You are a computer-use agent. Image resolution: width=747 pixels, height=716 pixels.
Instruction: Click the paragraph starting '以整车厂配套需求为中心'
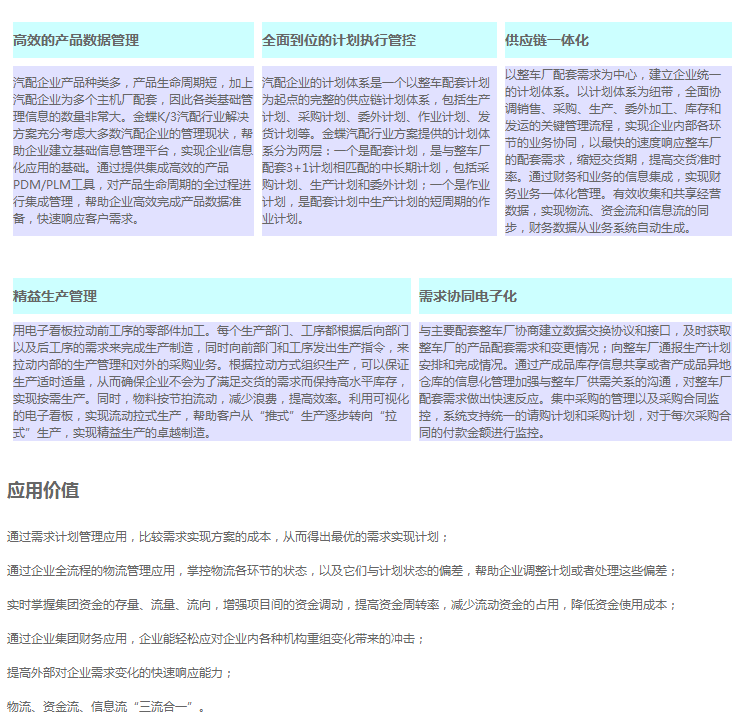tap(613, 151)
